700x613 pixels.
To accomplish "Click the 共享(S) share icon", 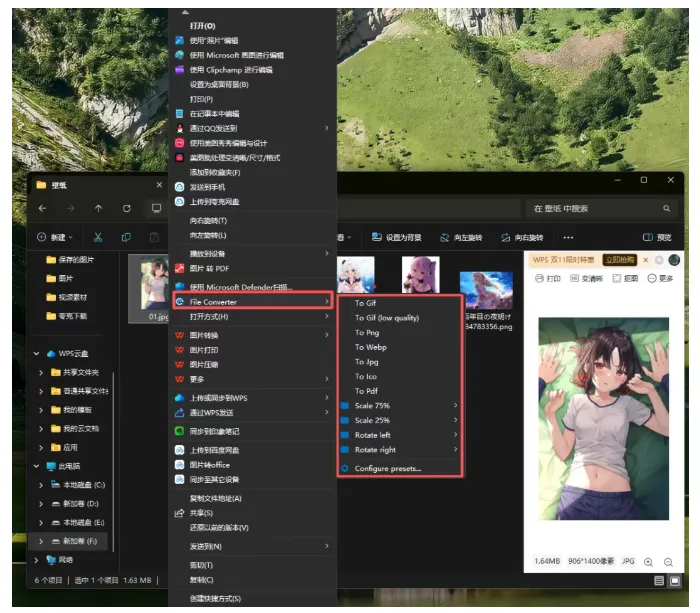I will 179,513.
